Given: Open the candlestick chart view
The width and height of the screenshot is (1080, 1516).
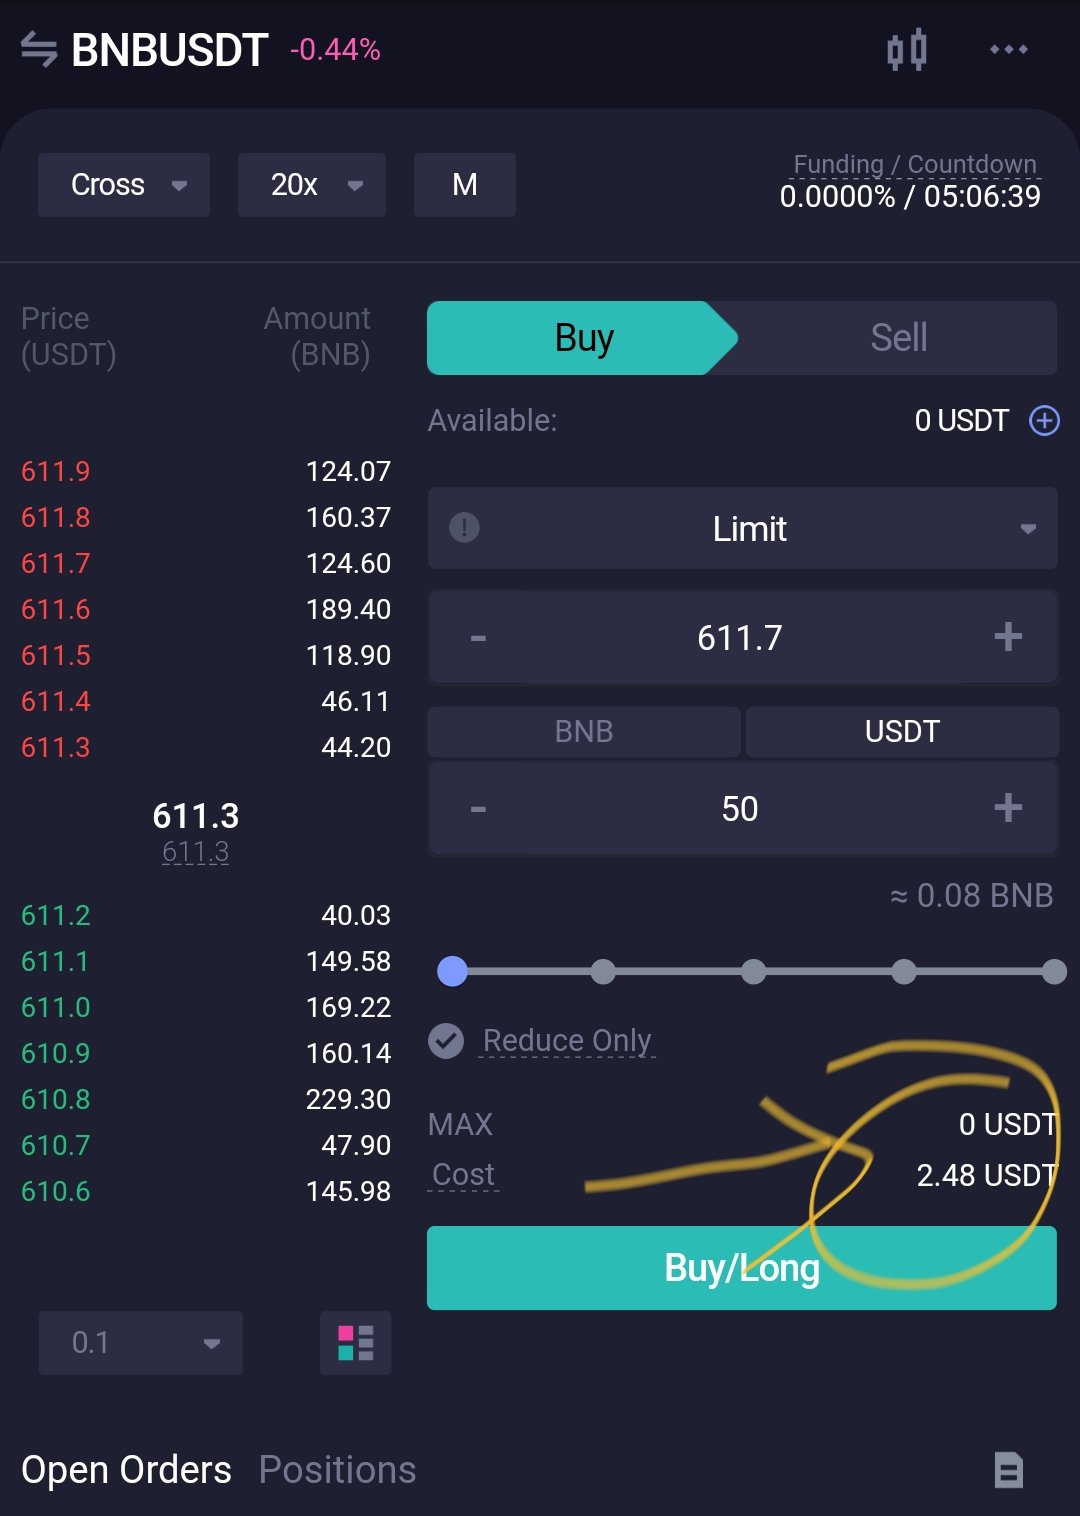Looking at the screenshot, I should pos(906,50).
